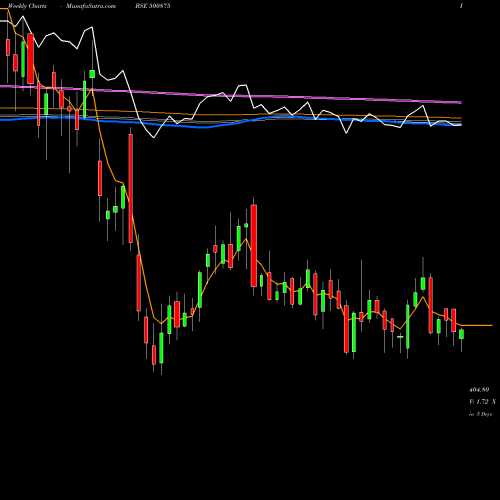Click the 'V: 1.72 X' volume text

coord(483,402)
